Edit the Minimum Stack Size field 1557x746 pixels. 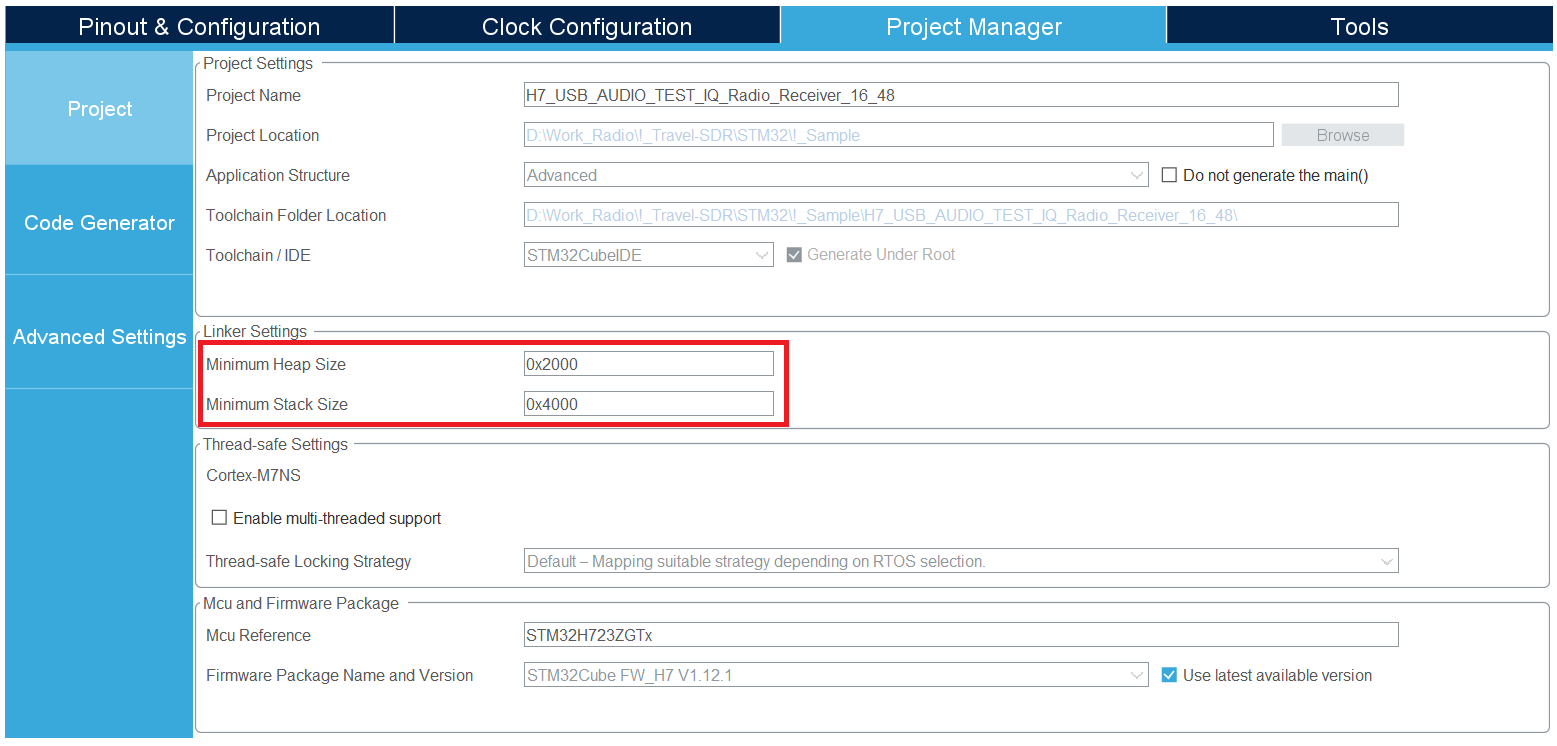(x=648, y=404)
